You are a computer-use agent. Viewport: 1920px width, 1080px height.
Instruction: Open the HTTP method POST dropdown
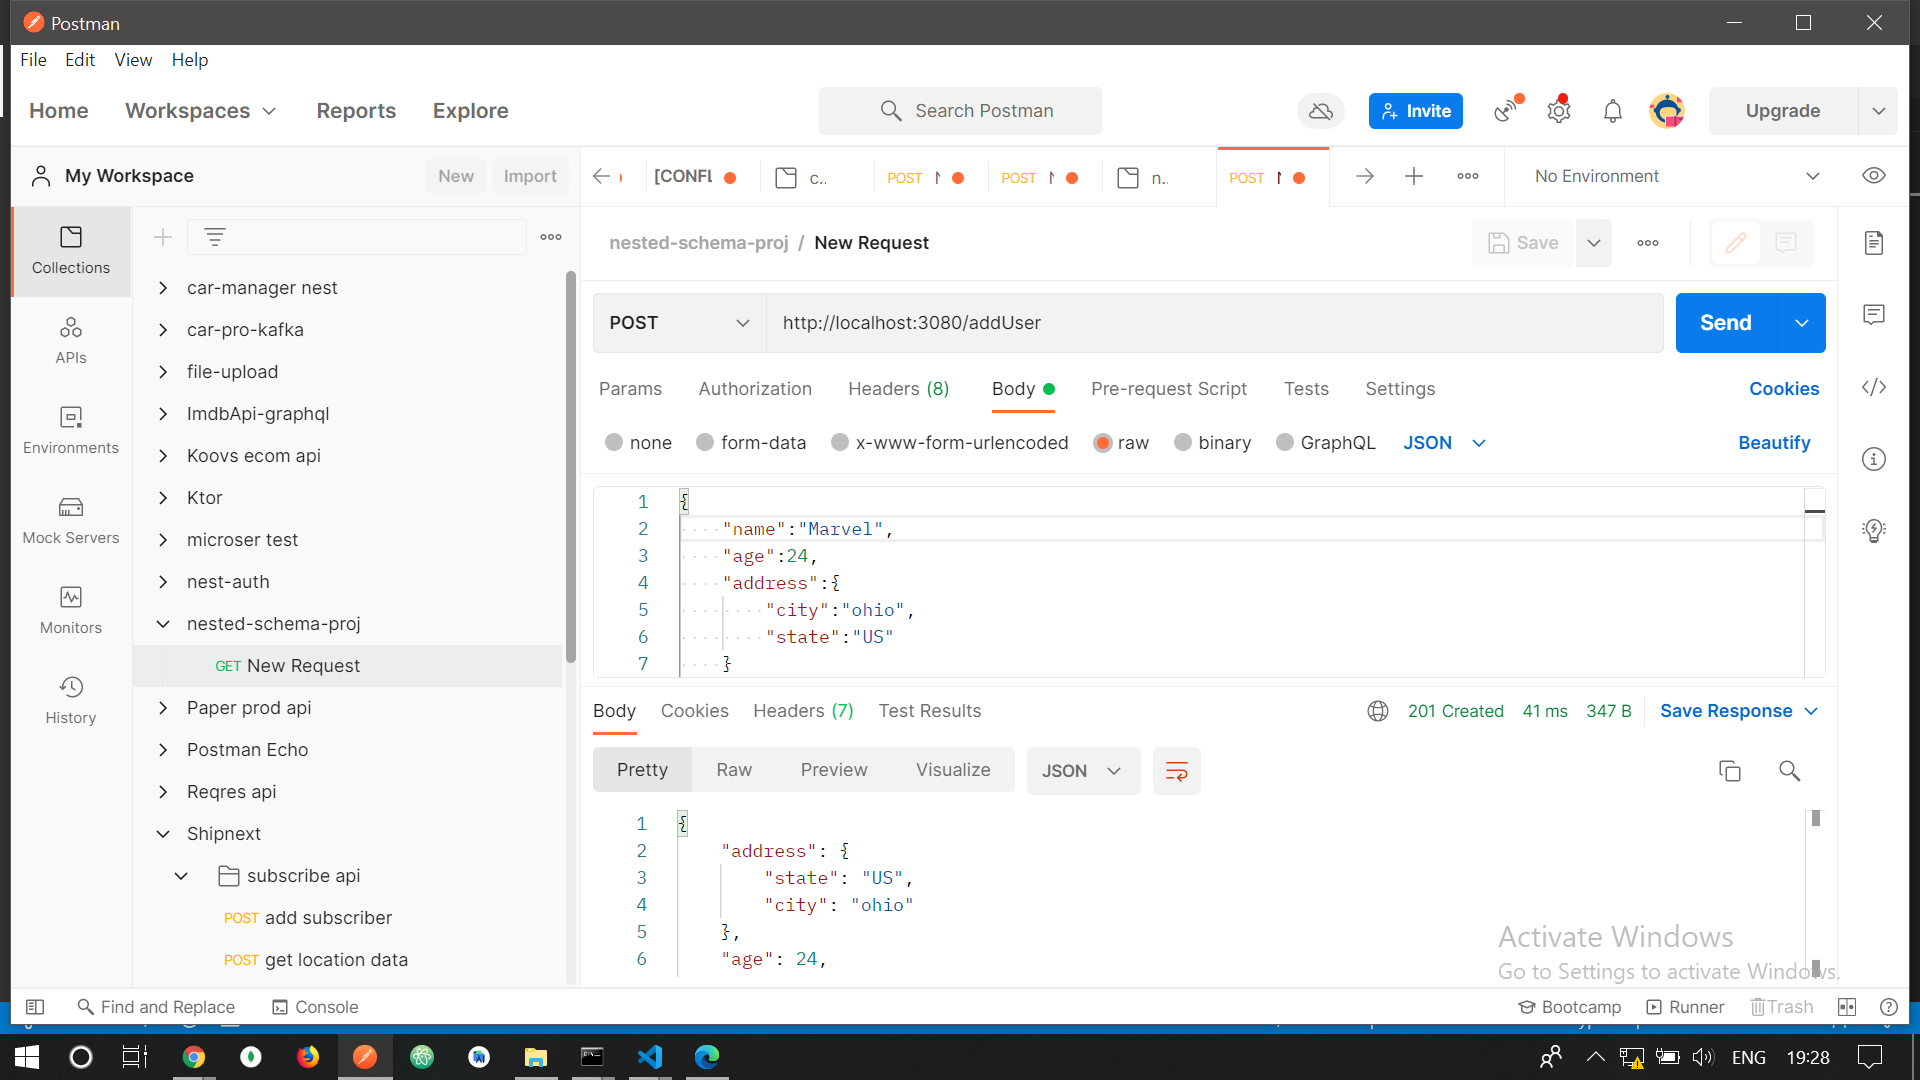(680, 323)
